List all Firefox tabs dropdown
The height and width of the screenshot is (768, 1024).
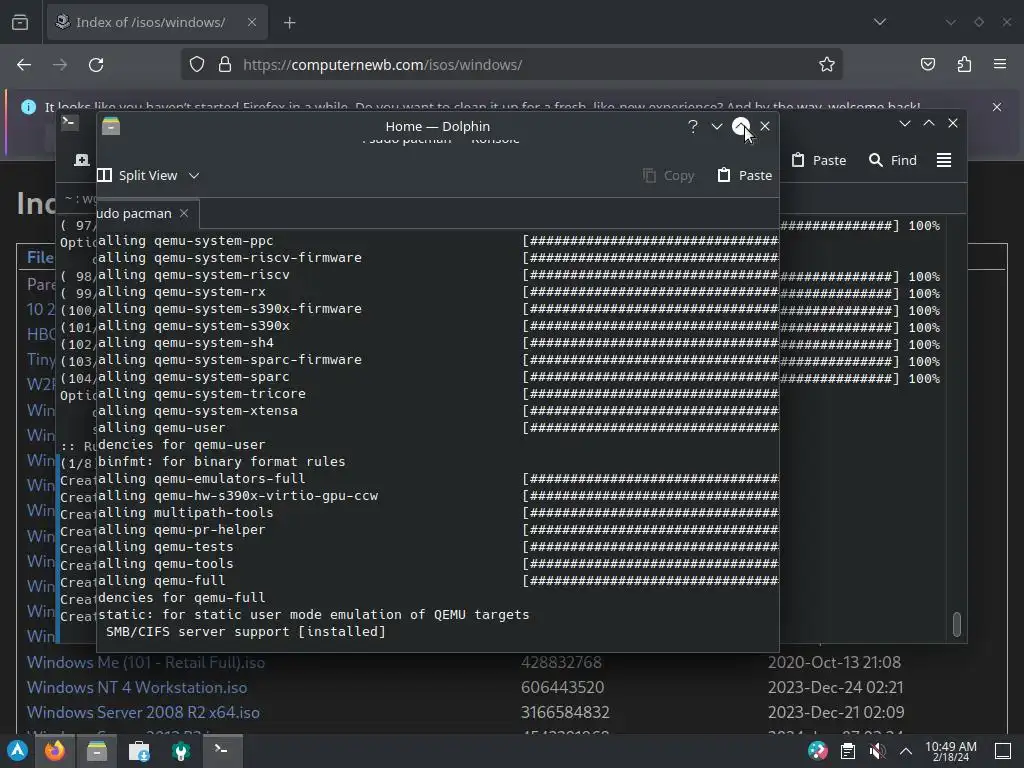click(880, 22)
